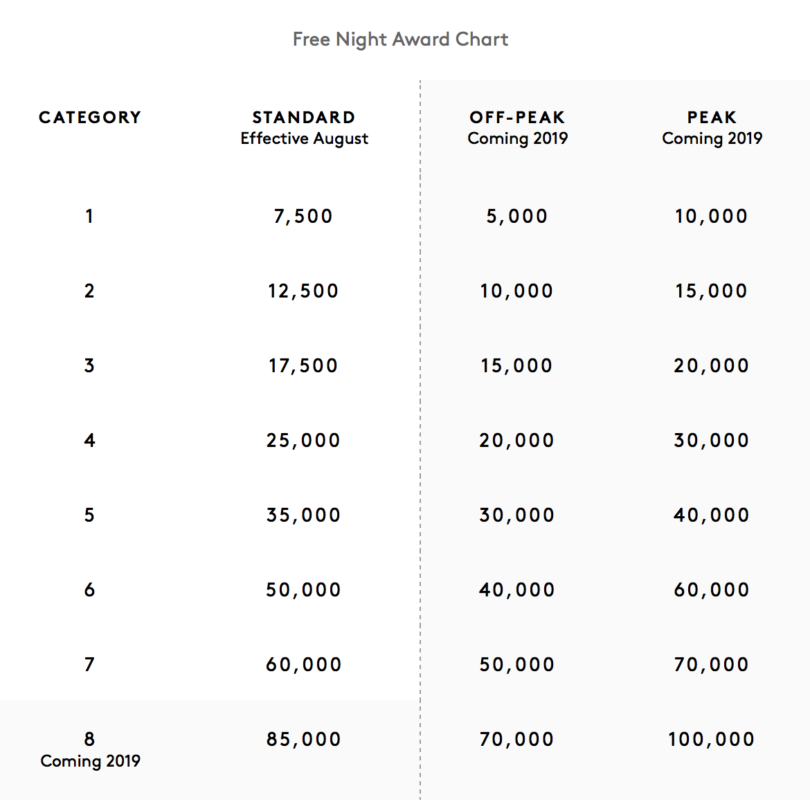
Task: Click the category 4 row label
Action: point(90,441)
